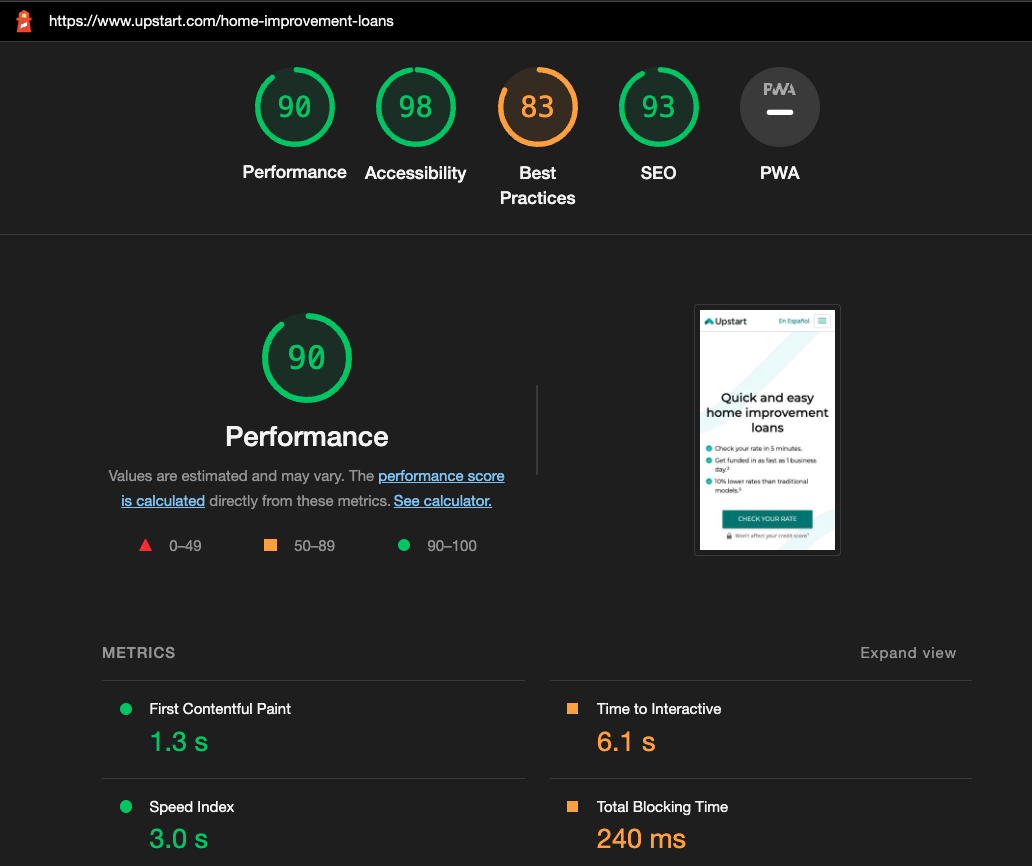Click Time to Interactive metric label
The width and height of the screenshot is (1032, 866).
pyautogui.click(x=659, y=709)
